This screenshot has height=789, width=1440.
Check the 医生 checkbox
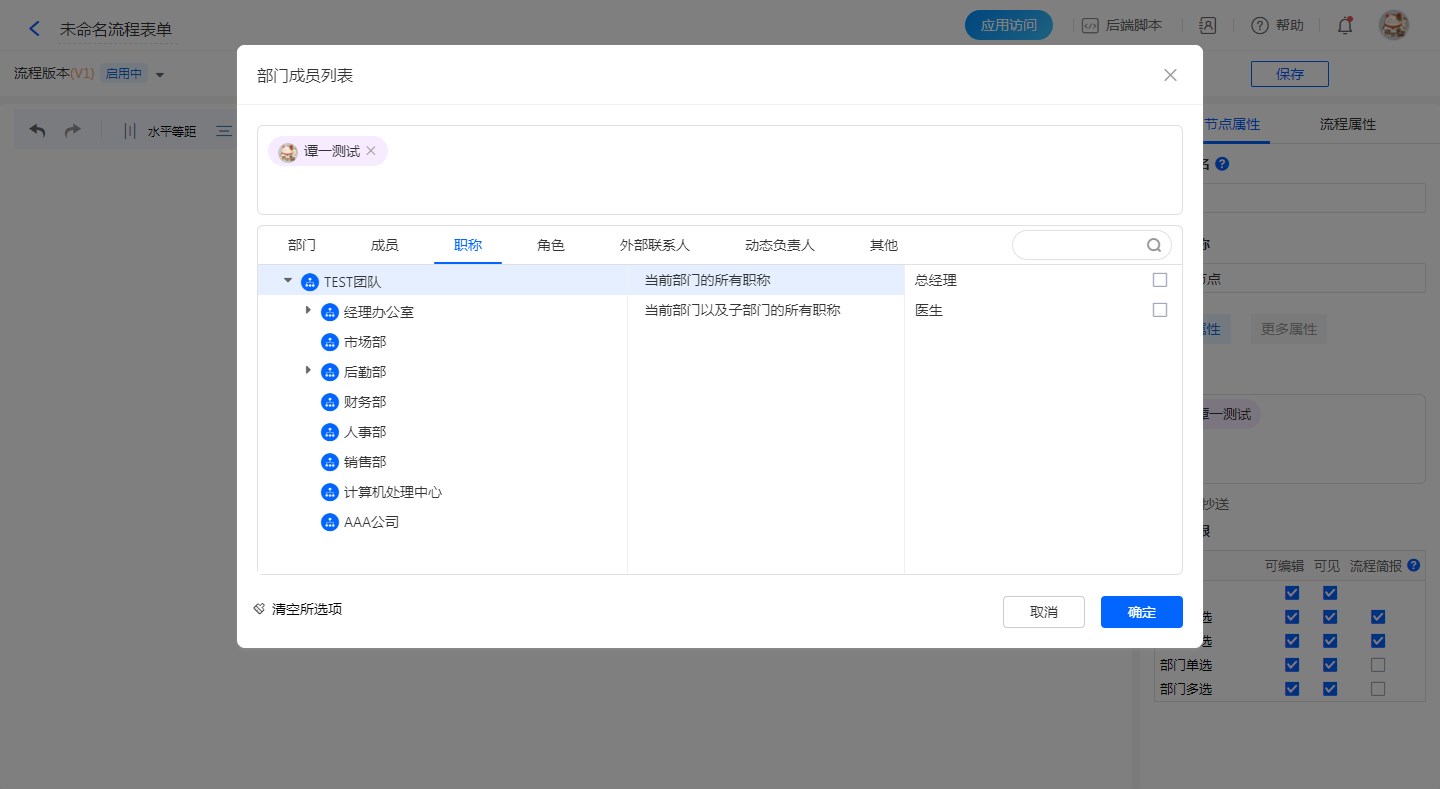1160,310
